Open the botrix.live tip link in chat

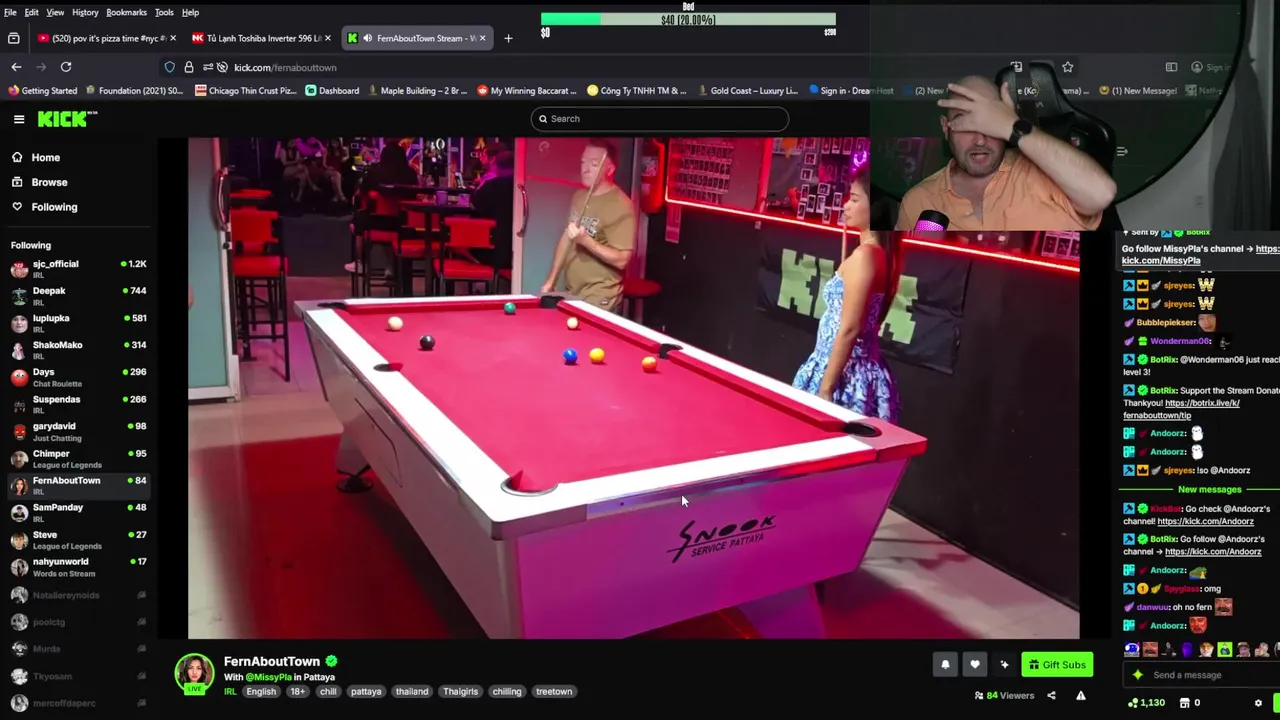pos(1181,409)
